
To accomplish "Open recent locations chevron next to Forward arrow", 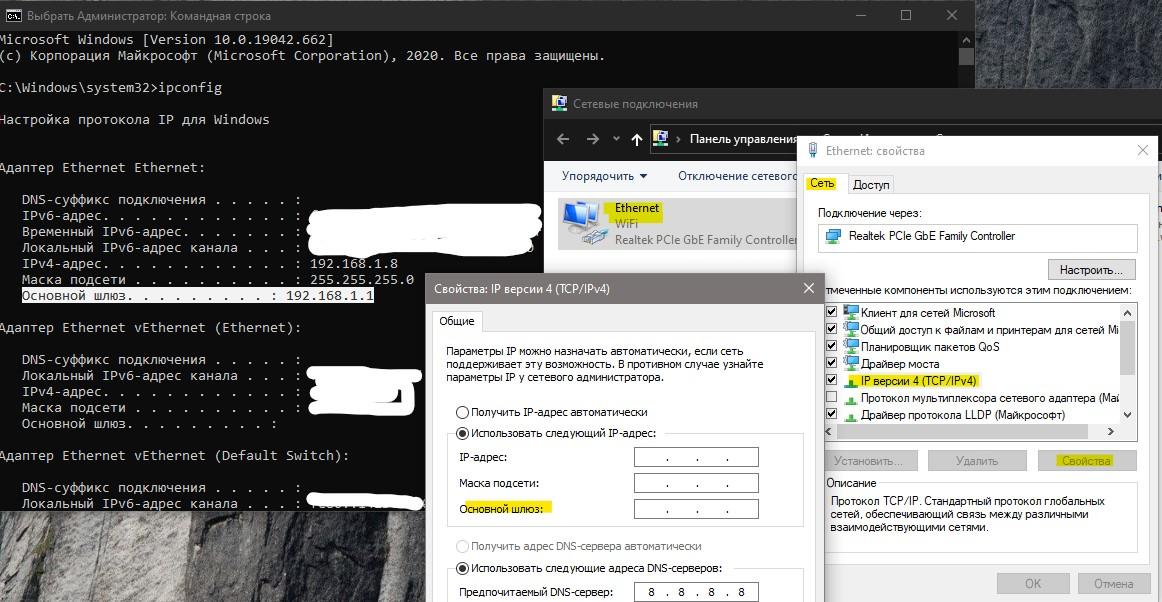I will [616, 139].
